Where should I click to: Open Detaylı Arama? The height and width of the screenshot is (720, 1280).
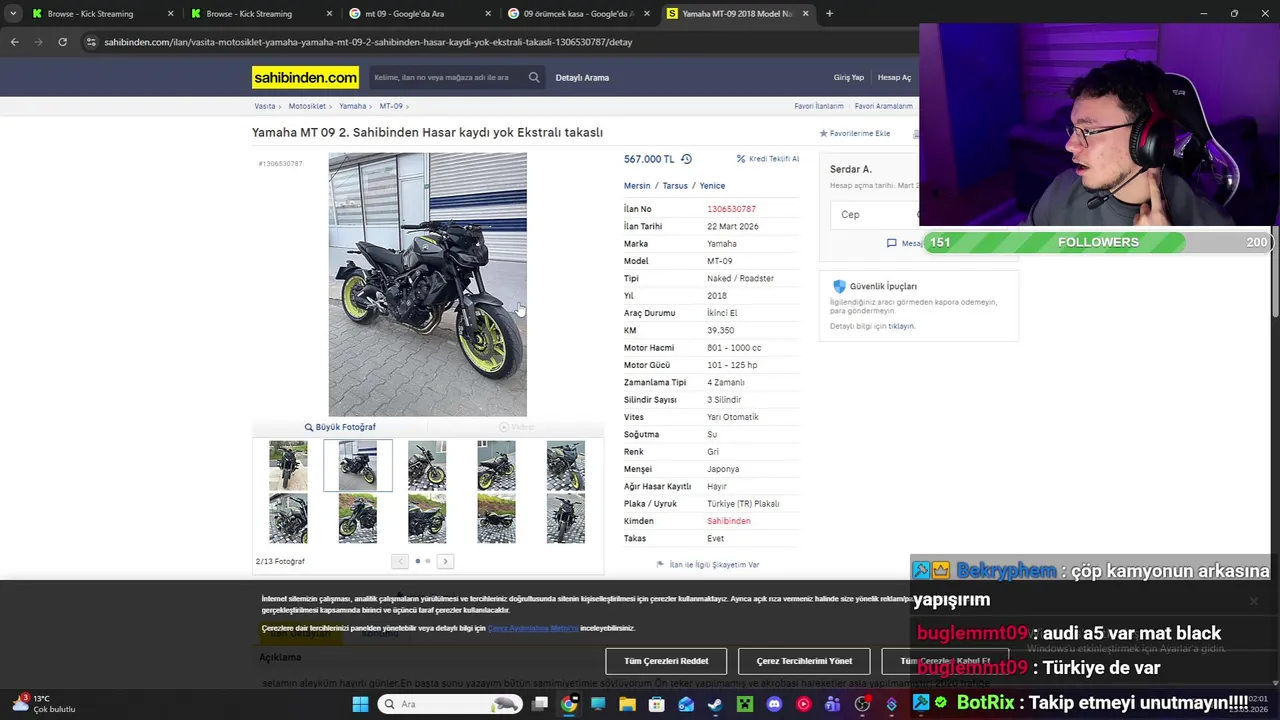tap(582, 77)
